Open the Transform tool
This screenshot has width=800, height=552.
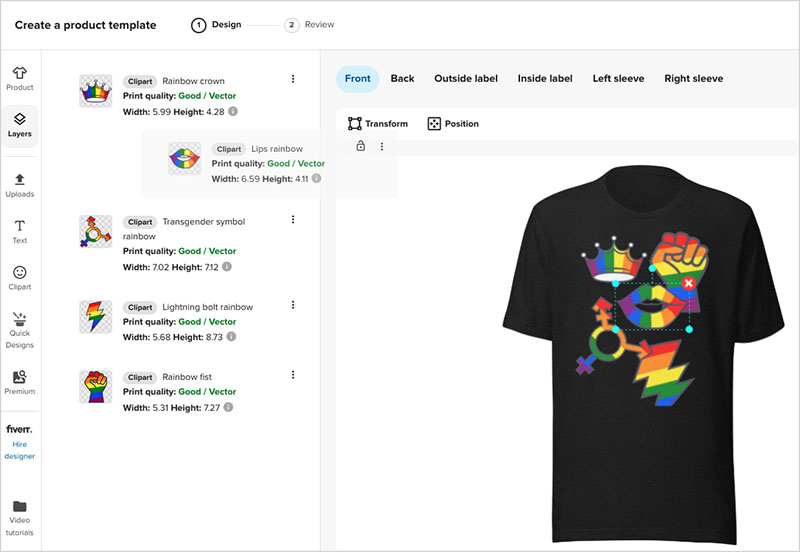(x=378, y=123)
